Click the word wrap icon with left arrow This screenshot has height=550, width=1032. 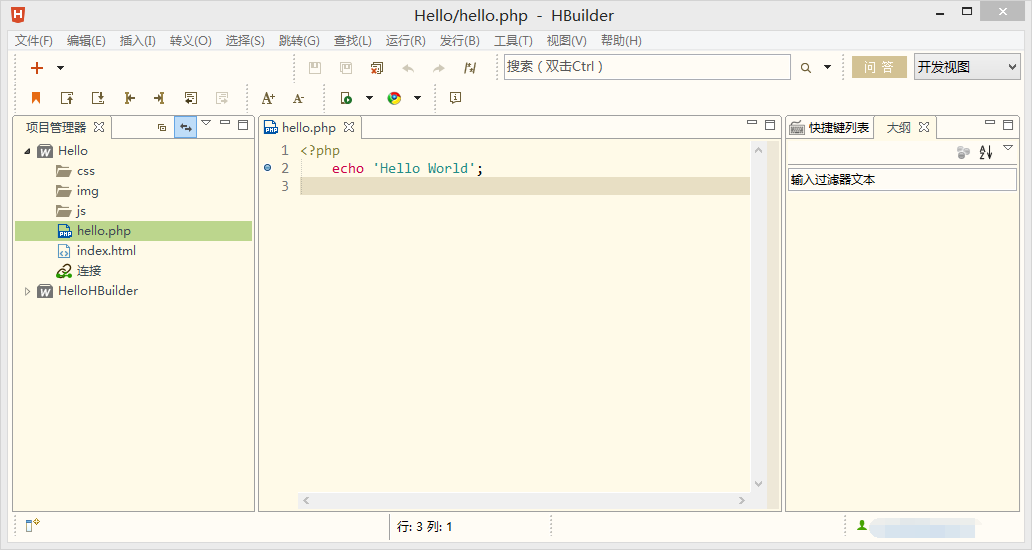tap(191, 98)
